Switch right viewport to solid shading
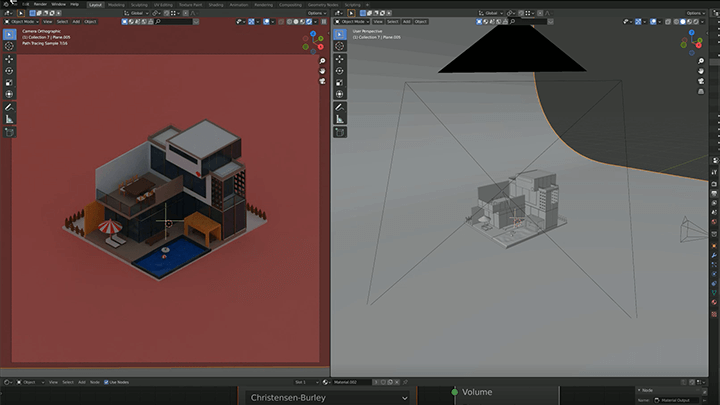Screen dimensions: 720x405 pos(683,22)
